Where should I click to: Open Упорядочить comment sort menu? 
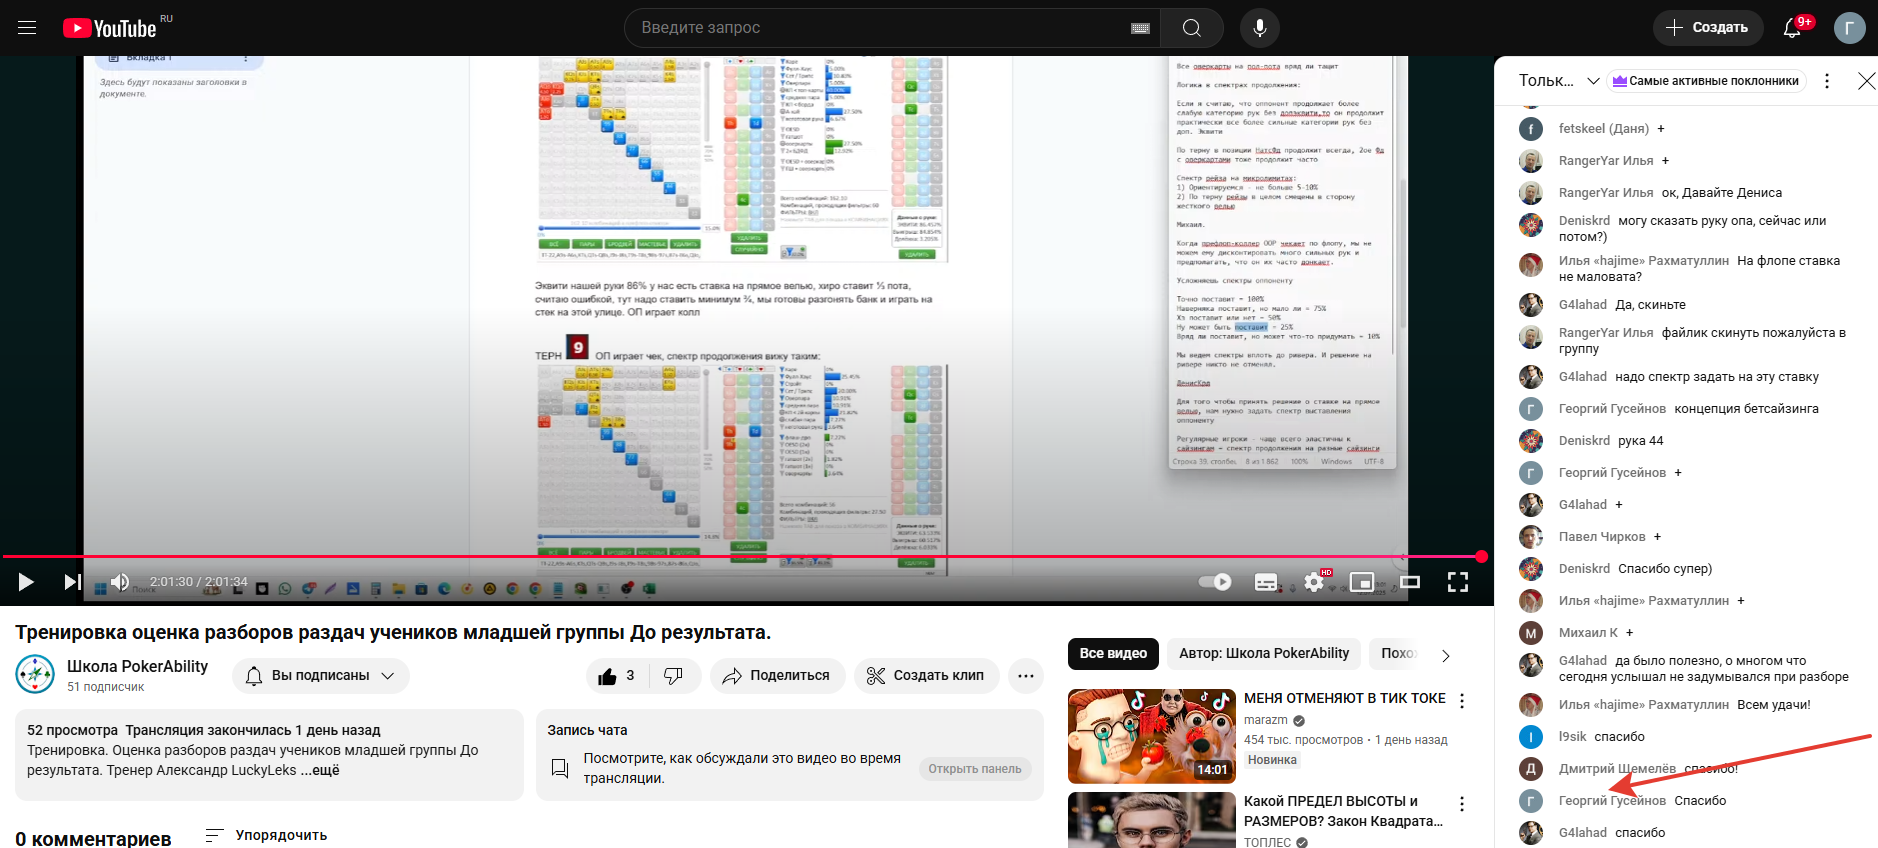tap(266, 835)
